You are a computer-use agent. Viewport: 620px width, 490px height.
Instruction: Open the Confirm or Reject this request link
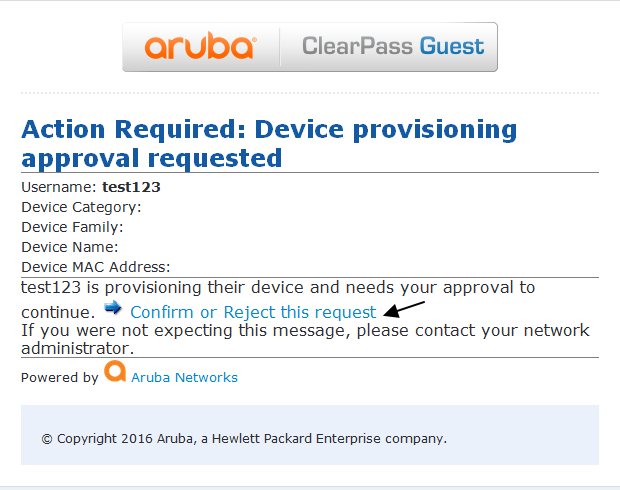[x=253, y=312]
